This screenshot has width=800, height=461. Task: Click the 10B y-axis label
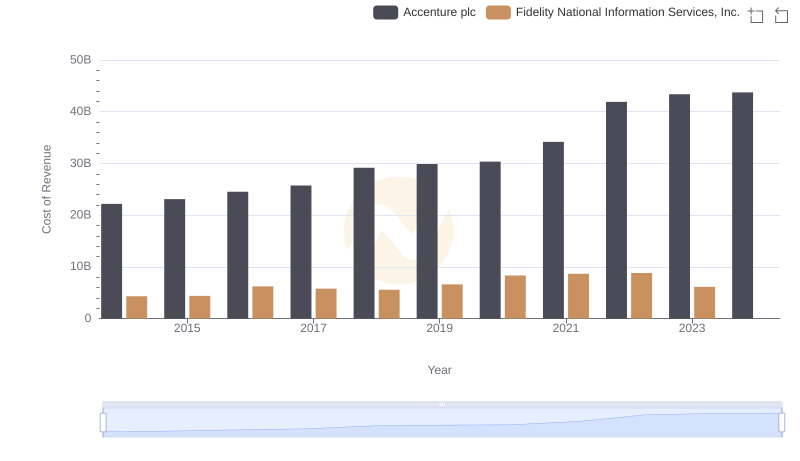[x=81, y=266]
